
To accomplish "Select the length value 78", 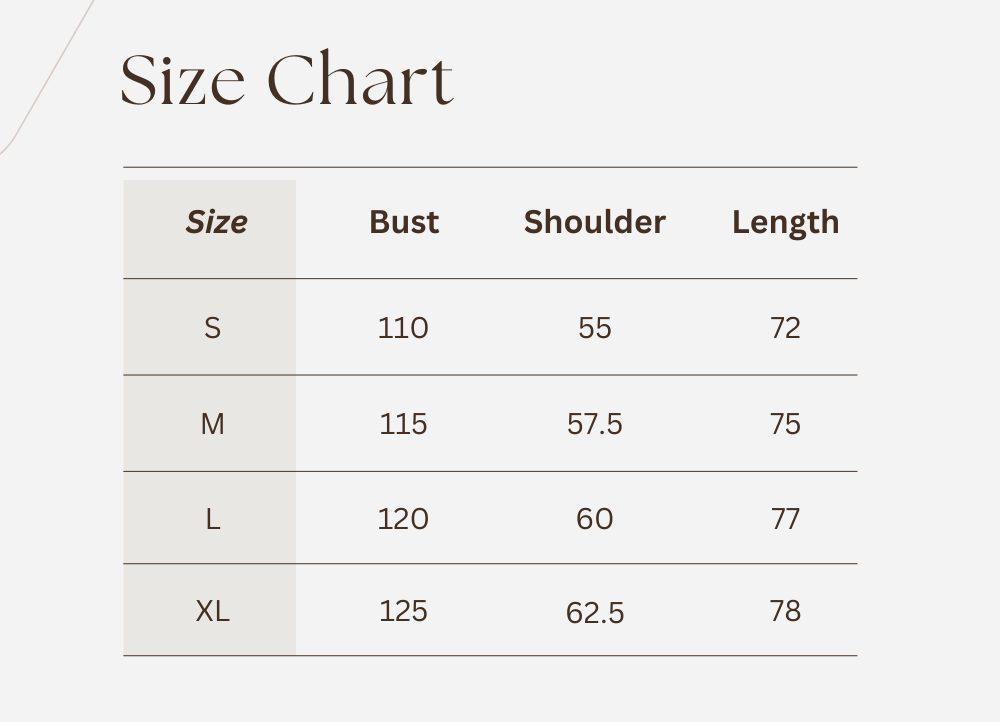I will pyautogui.click(x=785, y=611).
